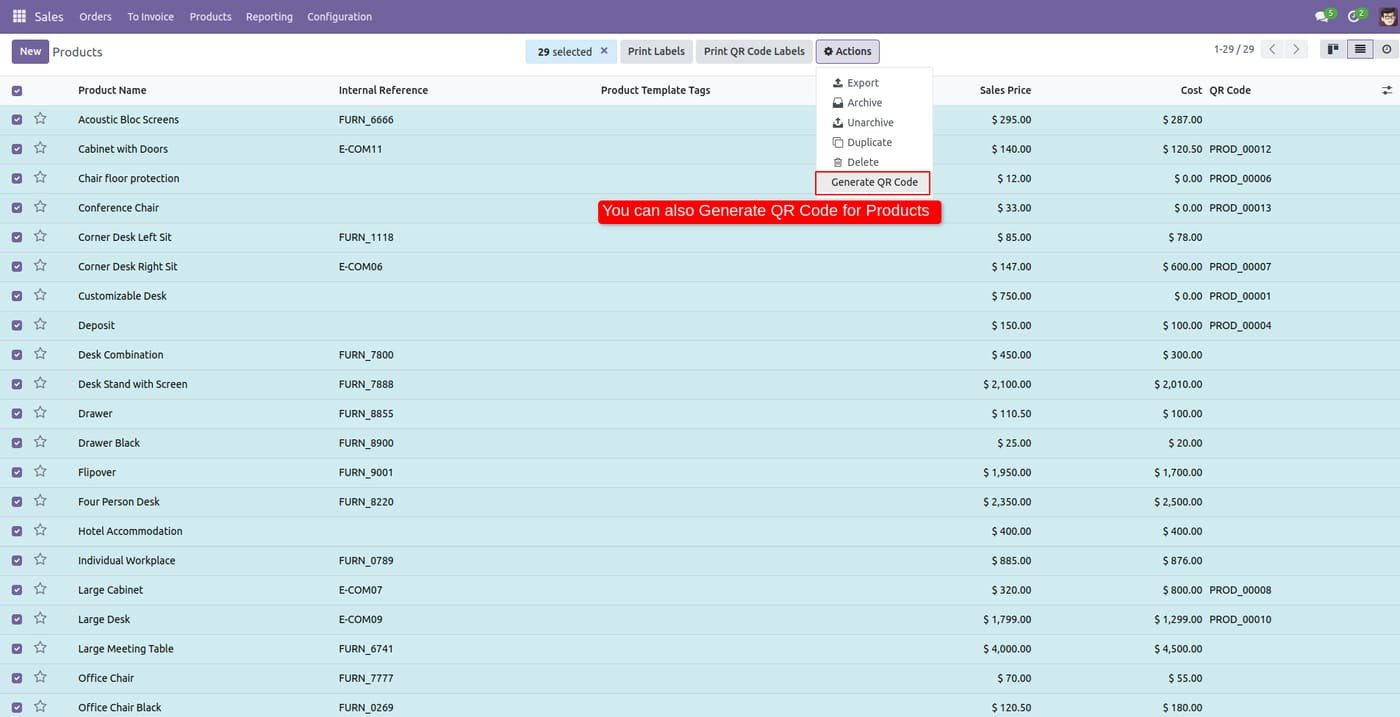Image resolution: width=1400 pixels, height=717 pixels.
Task: Star the Customizable Desk product
Action: point(40,295)
